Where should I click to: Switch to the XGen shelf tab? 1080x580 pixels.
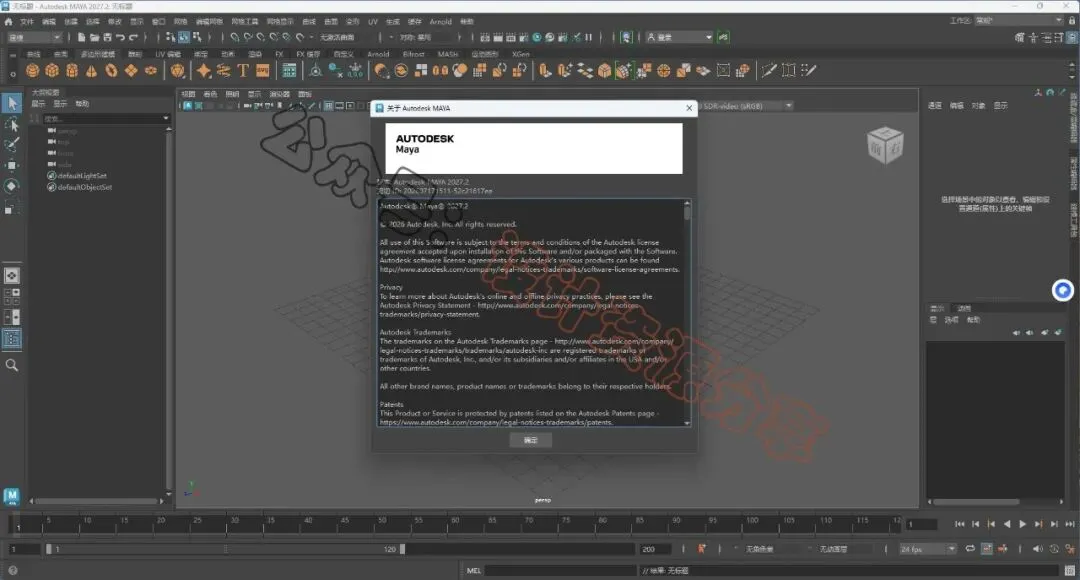pyautogui.click(x=521, y=54)
